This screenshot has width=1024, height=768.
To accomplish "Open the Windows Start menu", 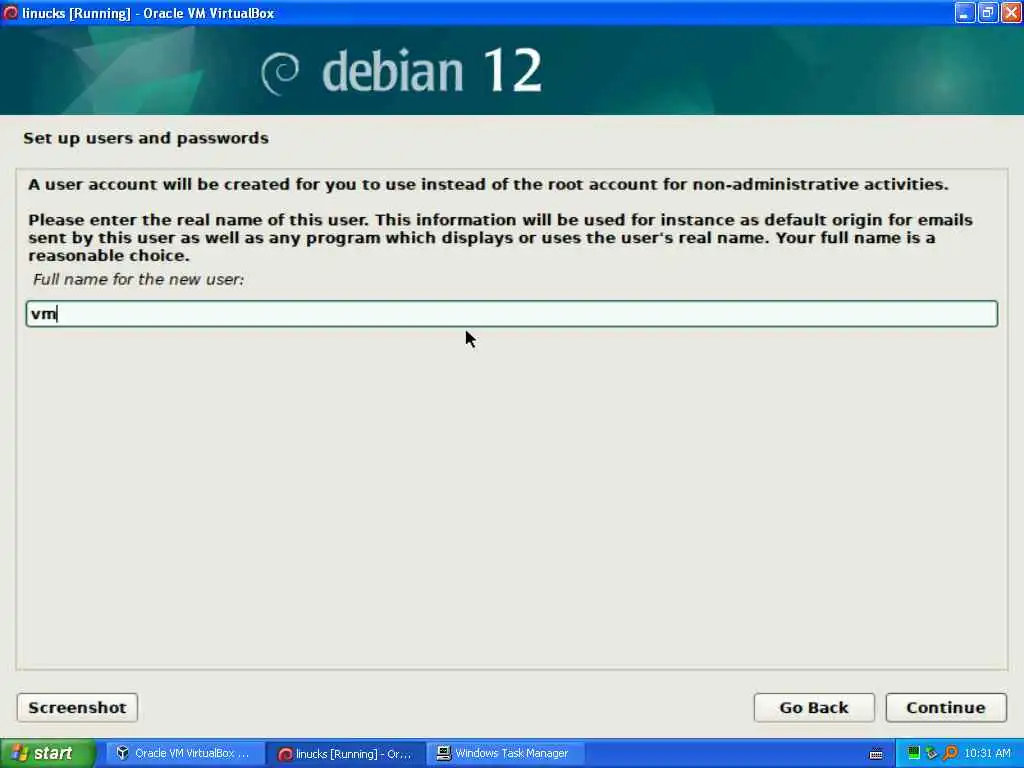I will coord(48,753).
